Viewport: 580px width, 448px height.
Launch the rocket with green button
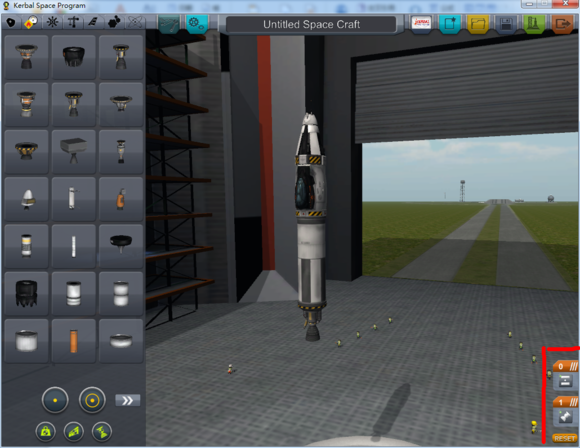click(x=534, y=24)
